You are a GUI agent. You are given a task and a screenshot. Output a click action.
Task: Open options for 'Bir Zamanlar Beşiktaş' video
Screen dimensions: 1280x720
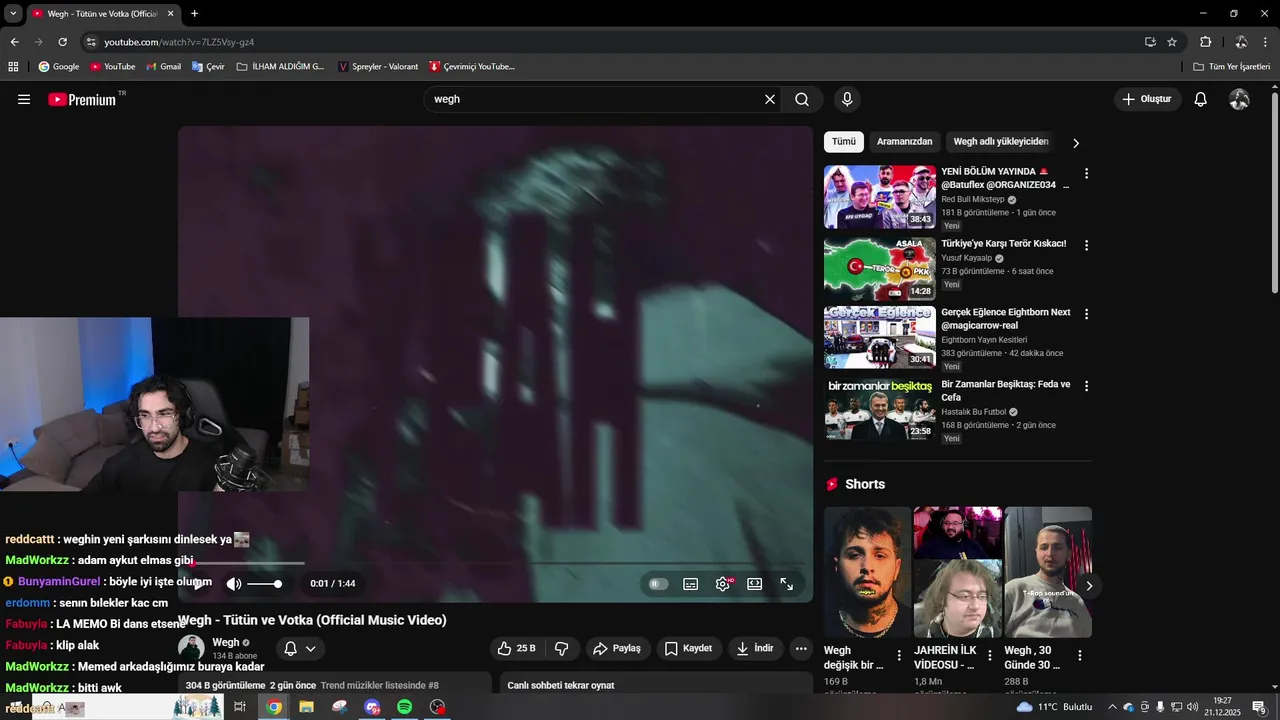click(1086, 385)
